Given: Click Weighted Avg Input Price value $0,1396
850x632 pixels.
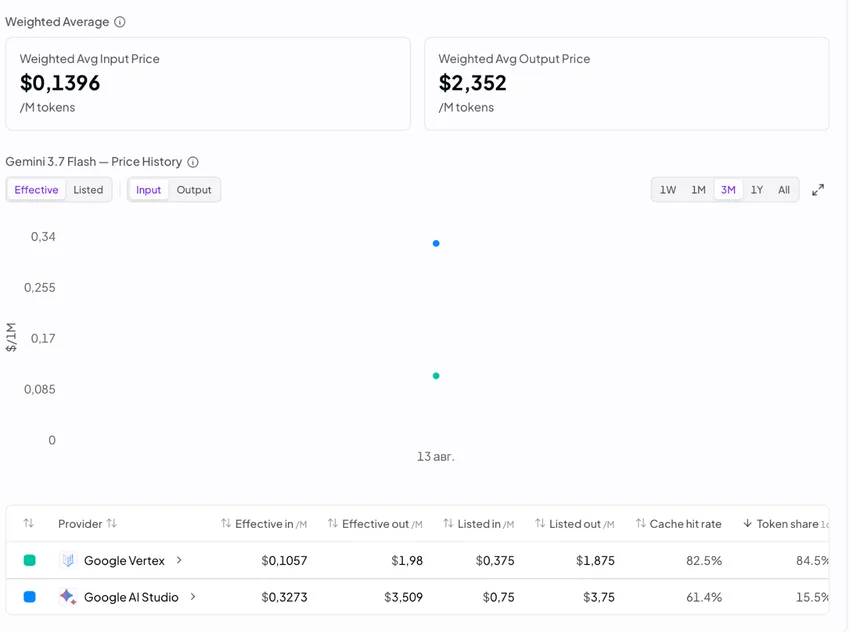Looking at the screenshot, I should 60,83.
